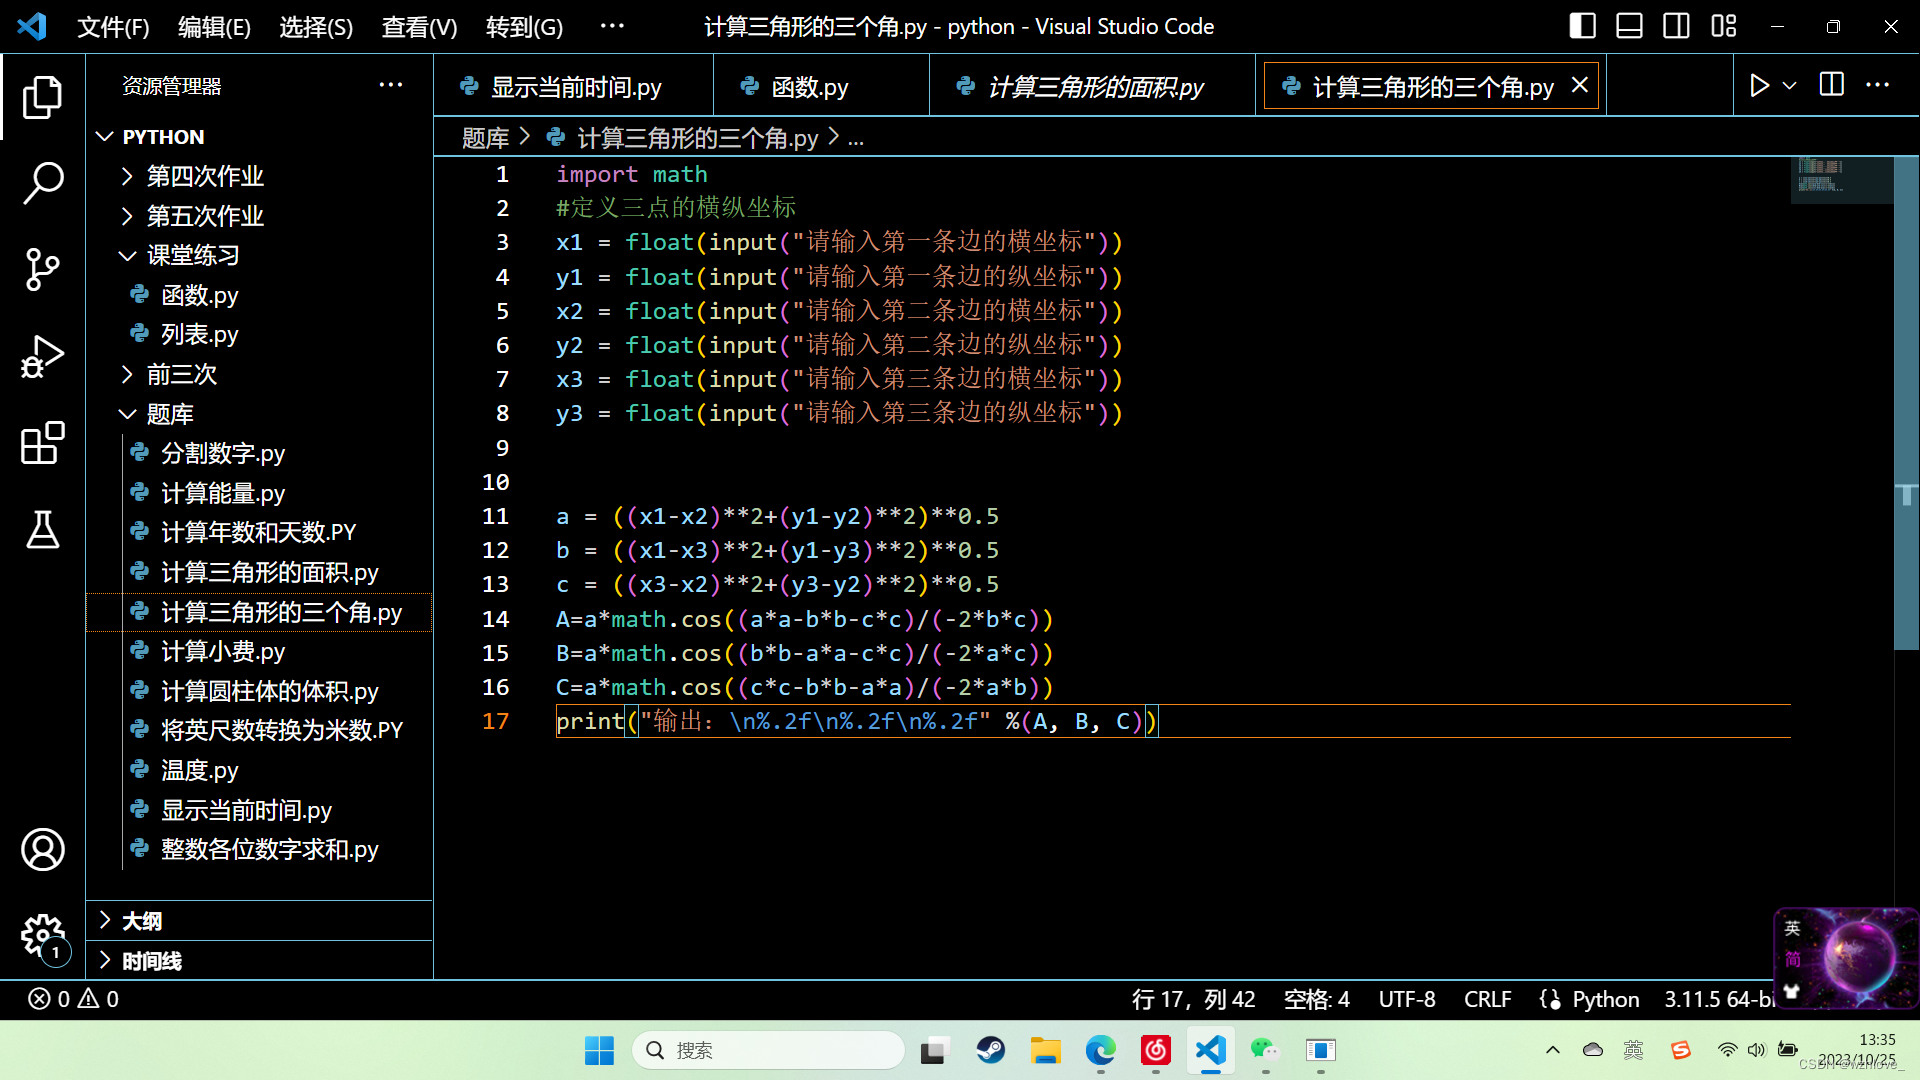Show hidden system tray icons
The width and height of the screenshot is (1920, 1080).
(1552, 1050)
